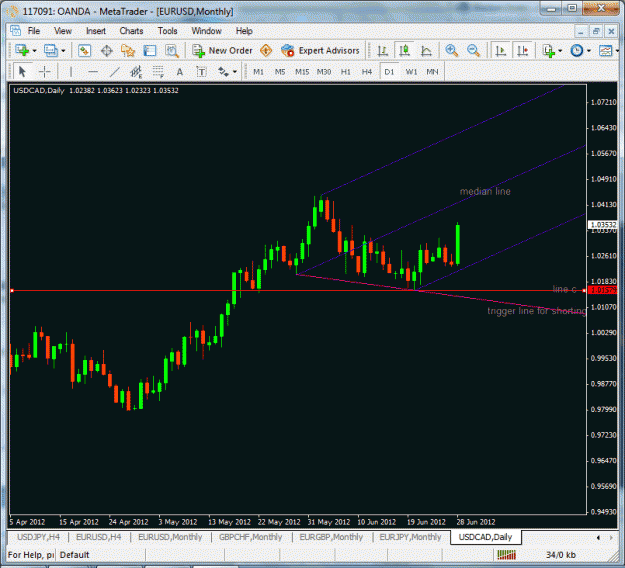The height and width of the screenshot is (568, 625).
Task: Open the Help menu
Action: pos(244,31)
